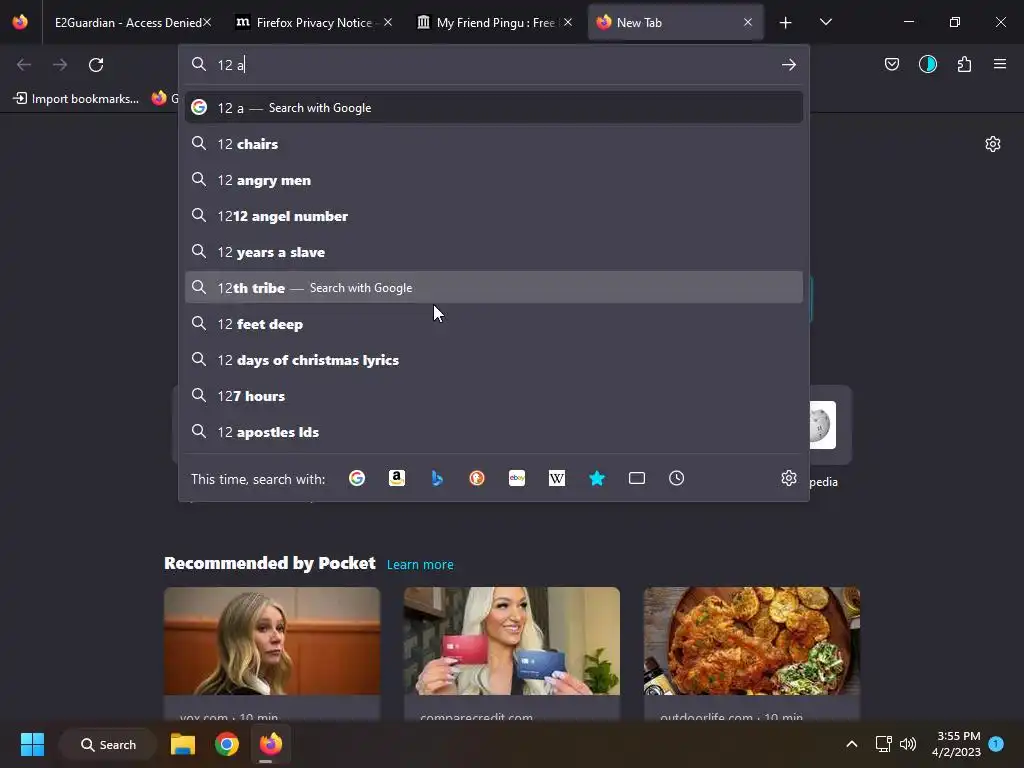Switch to Firefox Privacy Notice tab
This screenshot has height=768, width=1024.
click(313, 22)
